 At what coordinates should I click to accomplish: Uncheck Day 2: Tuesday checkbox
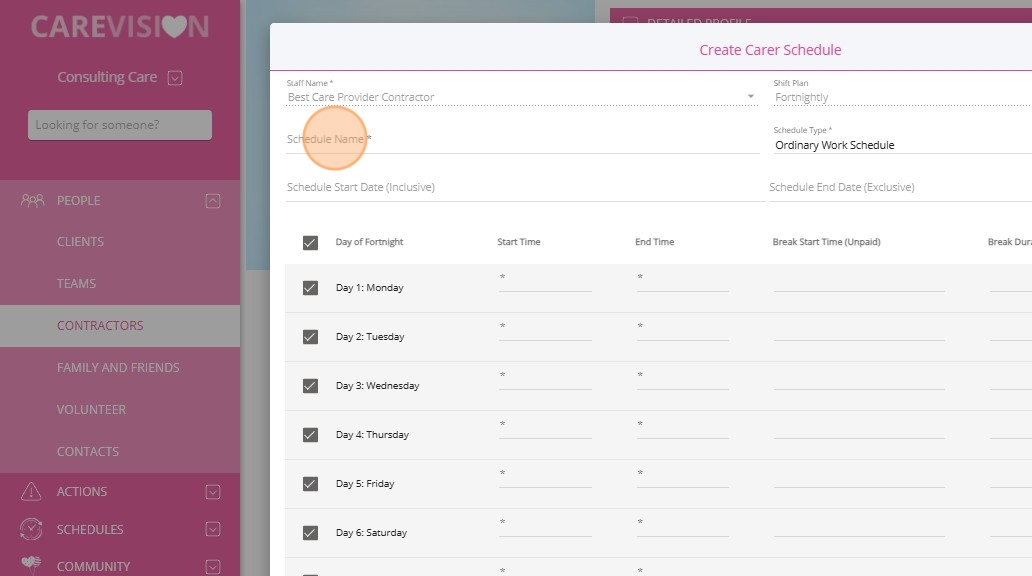point(310,337)
